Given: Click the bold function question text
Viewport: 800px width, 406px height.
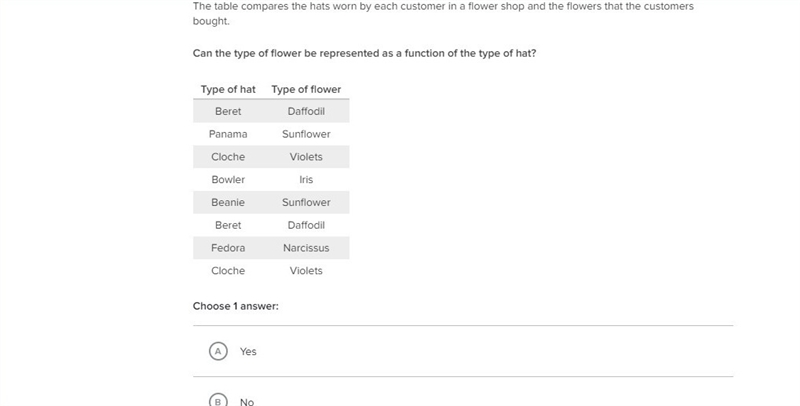Looking at the screenshot, I should point(364,54).
